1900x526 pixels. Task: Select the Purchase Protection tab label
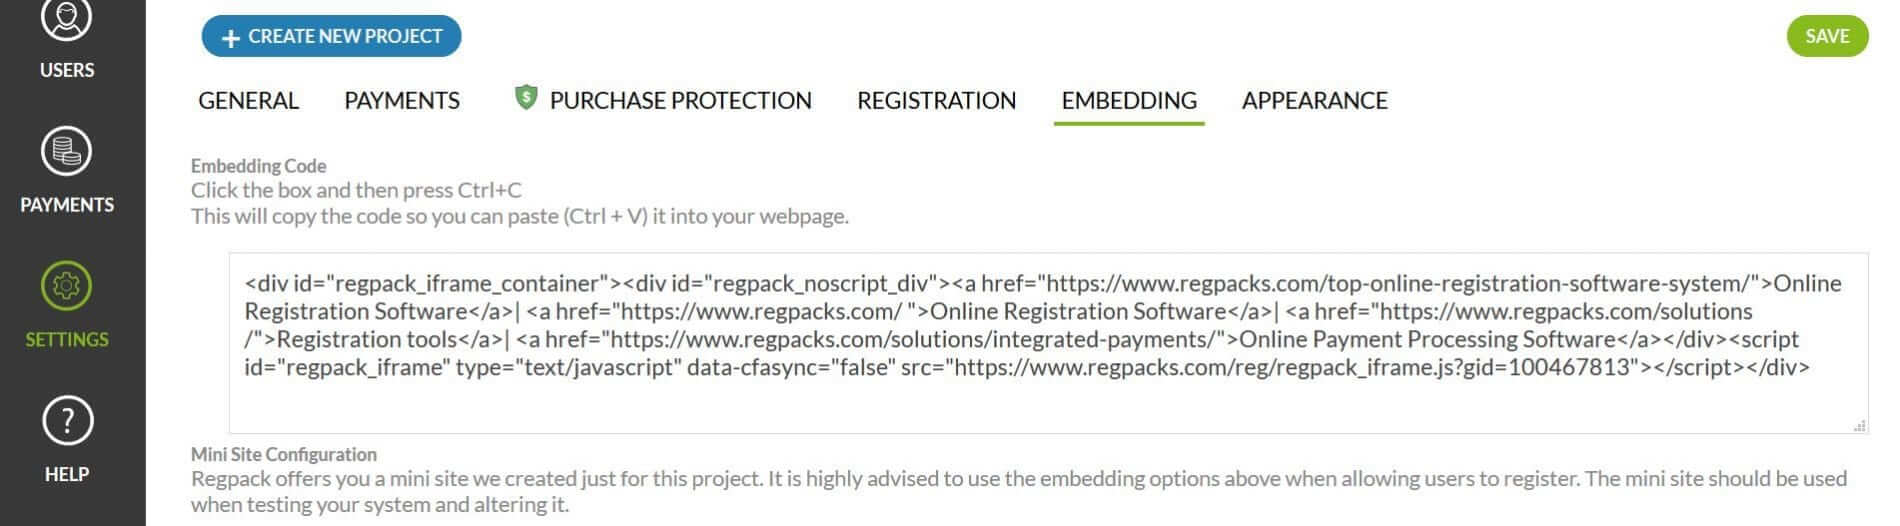(680, 100)
